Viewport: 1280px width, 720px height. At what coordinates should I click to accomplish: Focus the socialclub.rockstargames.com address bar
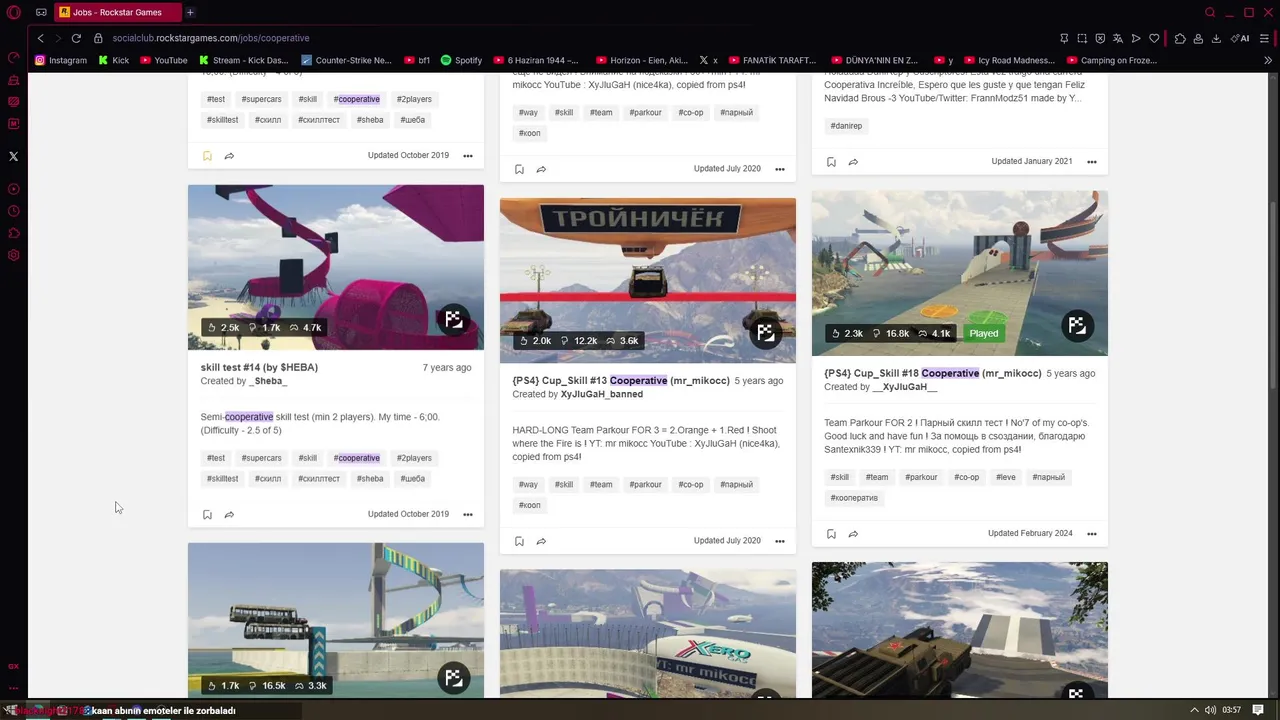tap(211, 38)
